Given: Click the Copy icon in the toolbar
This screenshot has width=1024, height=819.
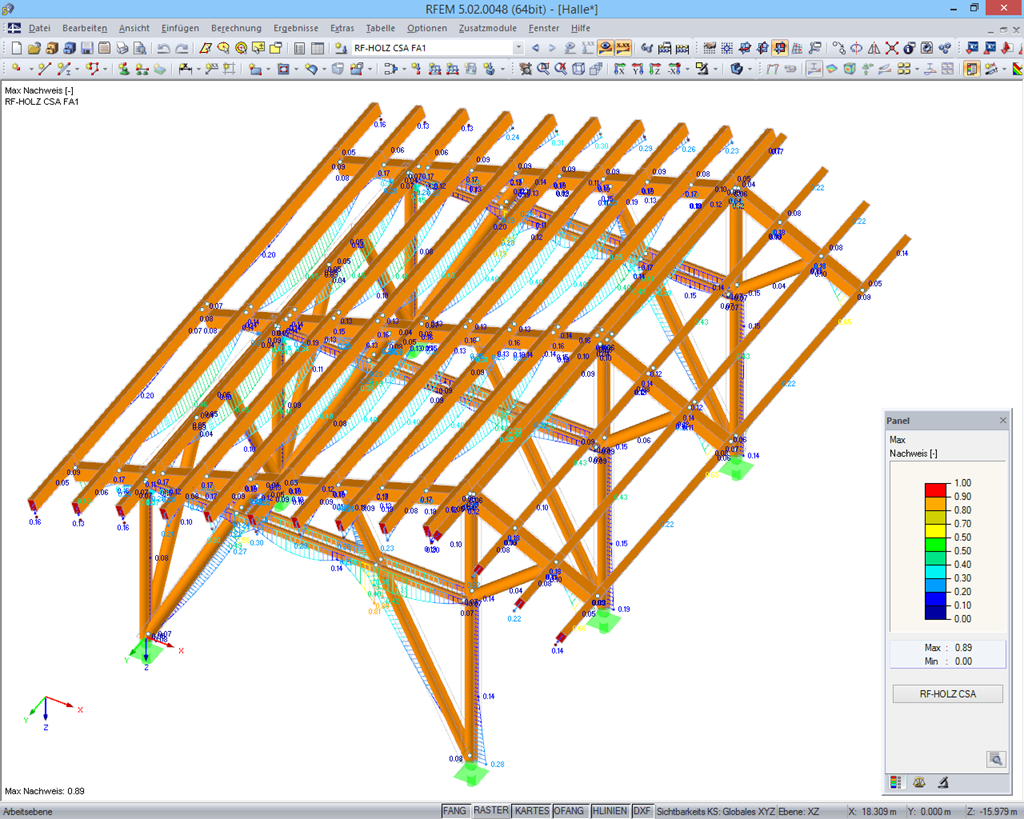Looking at the screenshot, I should tap(104, 47).
